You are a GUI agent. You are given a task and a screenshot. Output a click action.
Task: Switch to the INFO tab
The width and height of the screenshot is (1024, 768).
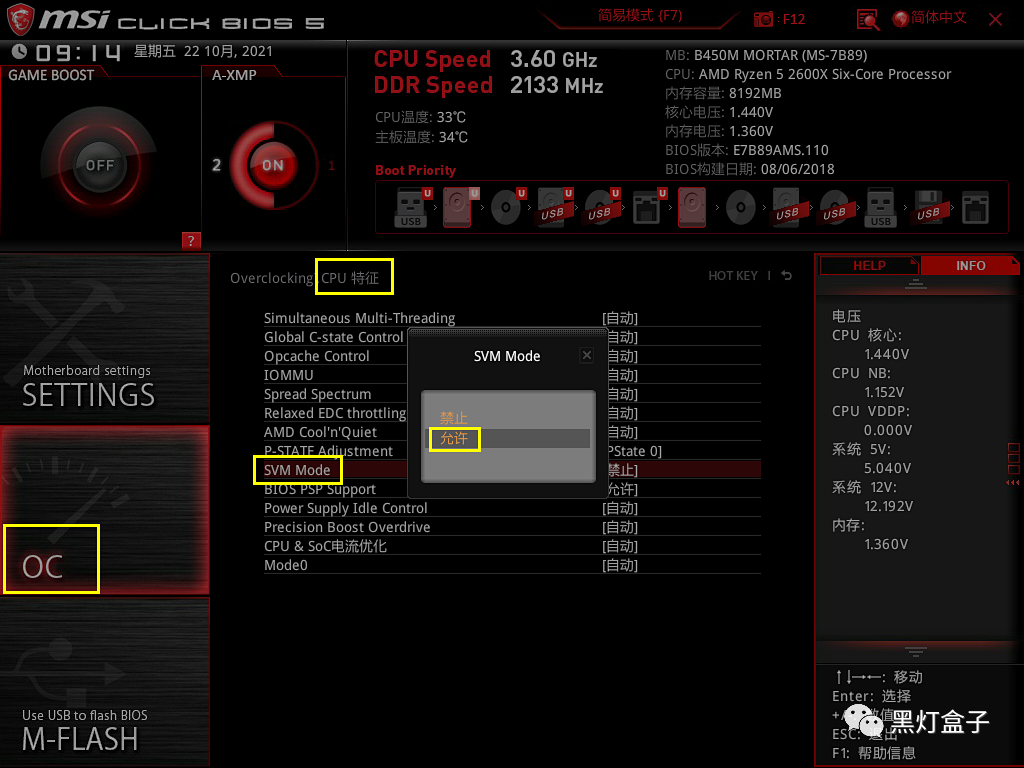click(x=970, y=266)
